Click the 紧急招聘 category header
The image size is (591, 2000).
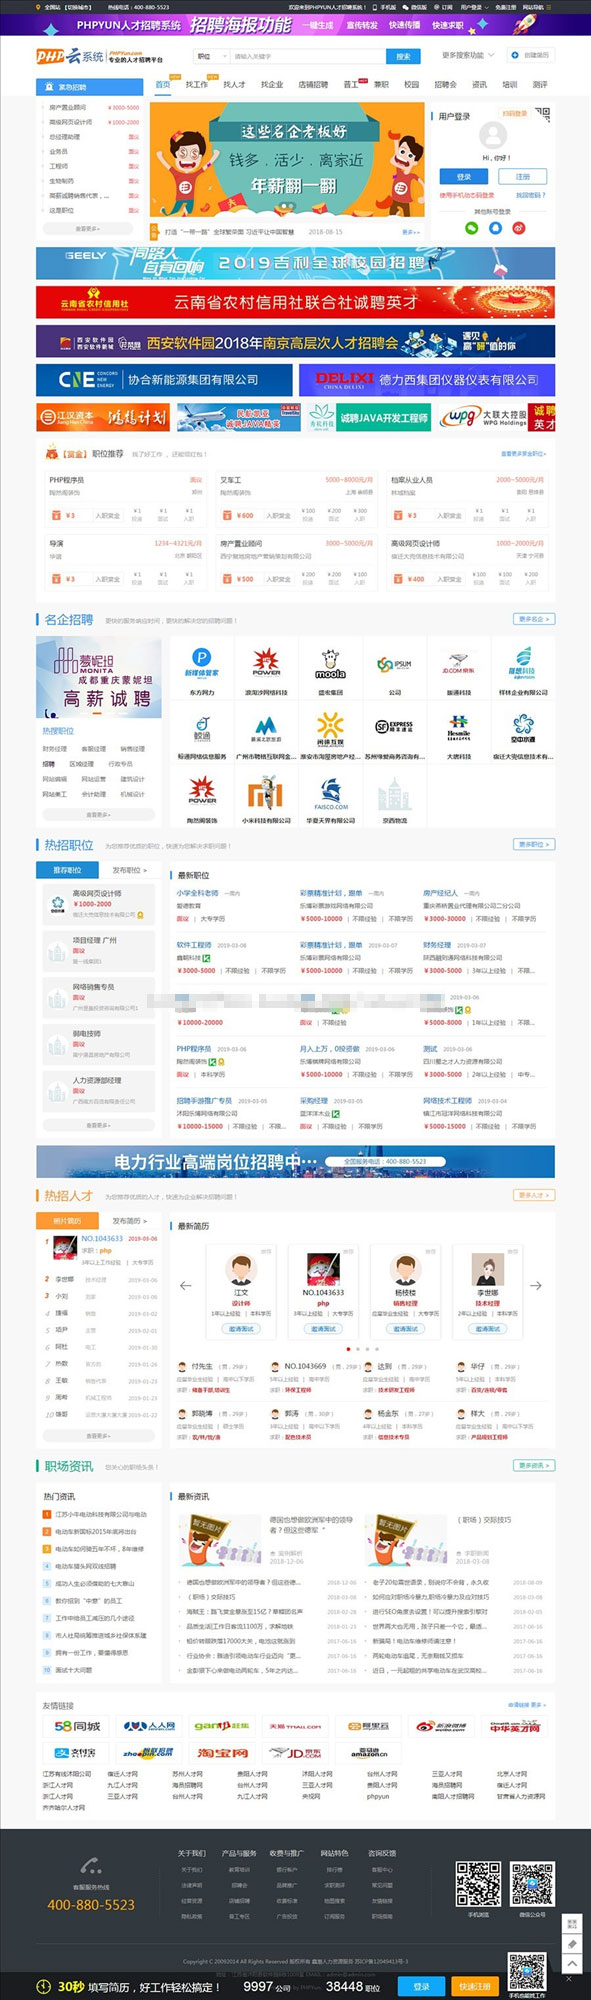coord(87,87)
